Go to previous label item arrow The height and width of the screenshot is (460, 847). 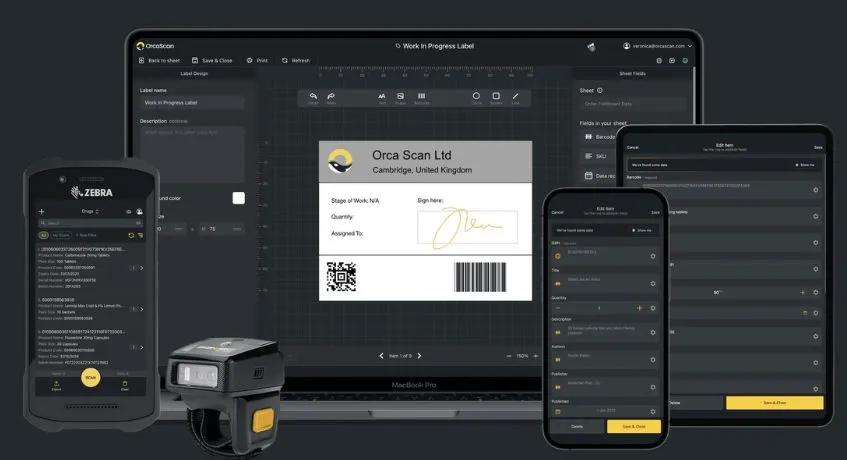tap(381, 356)
